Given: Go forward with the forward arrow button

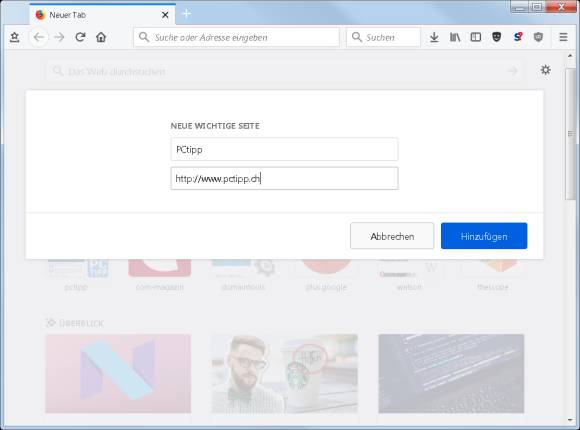Looking at the screenshot, I should click(60, 37).
